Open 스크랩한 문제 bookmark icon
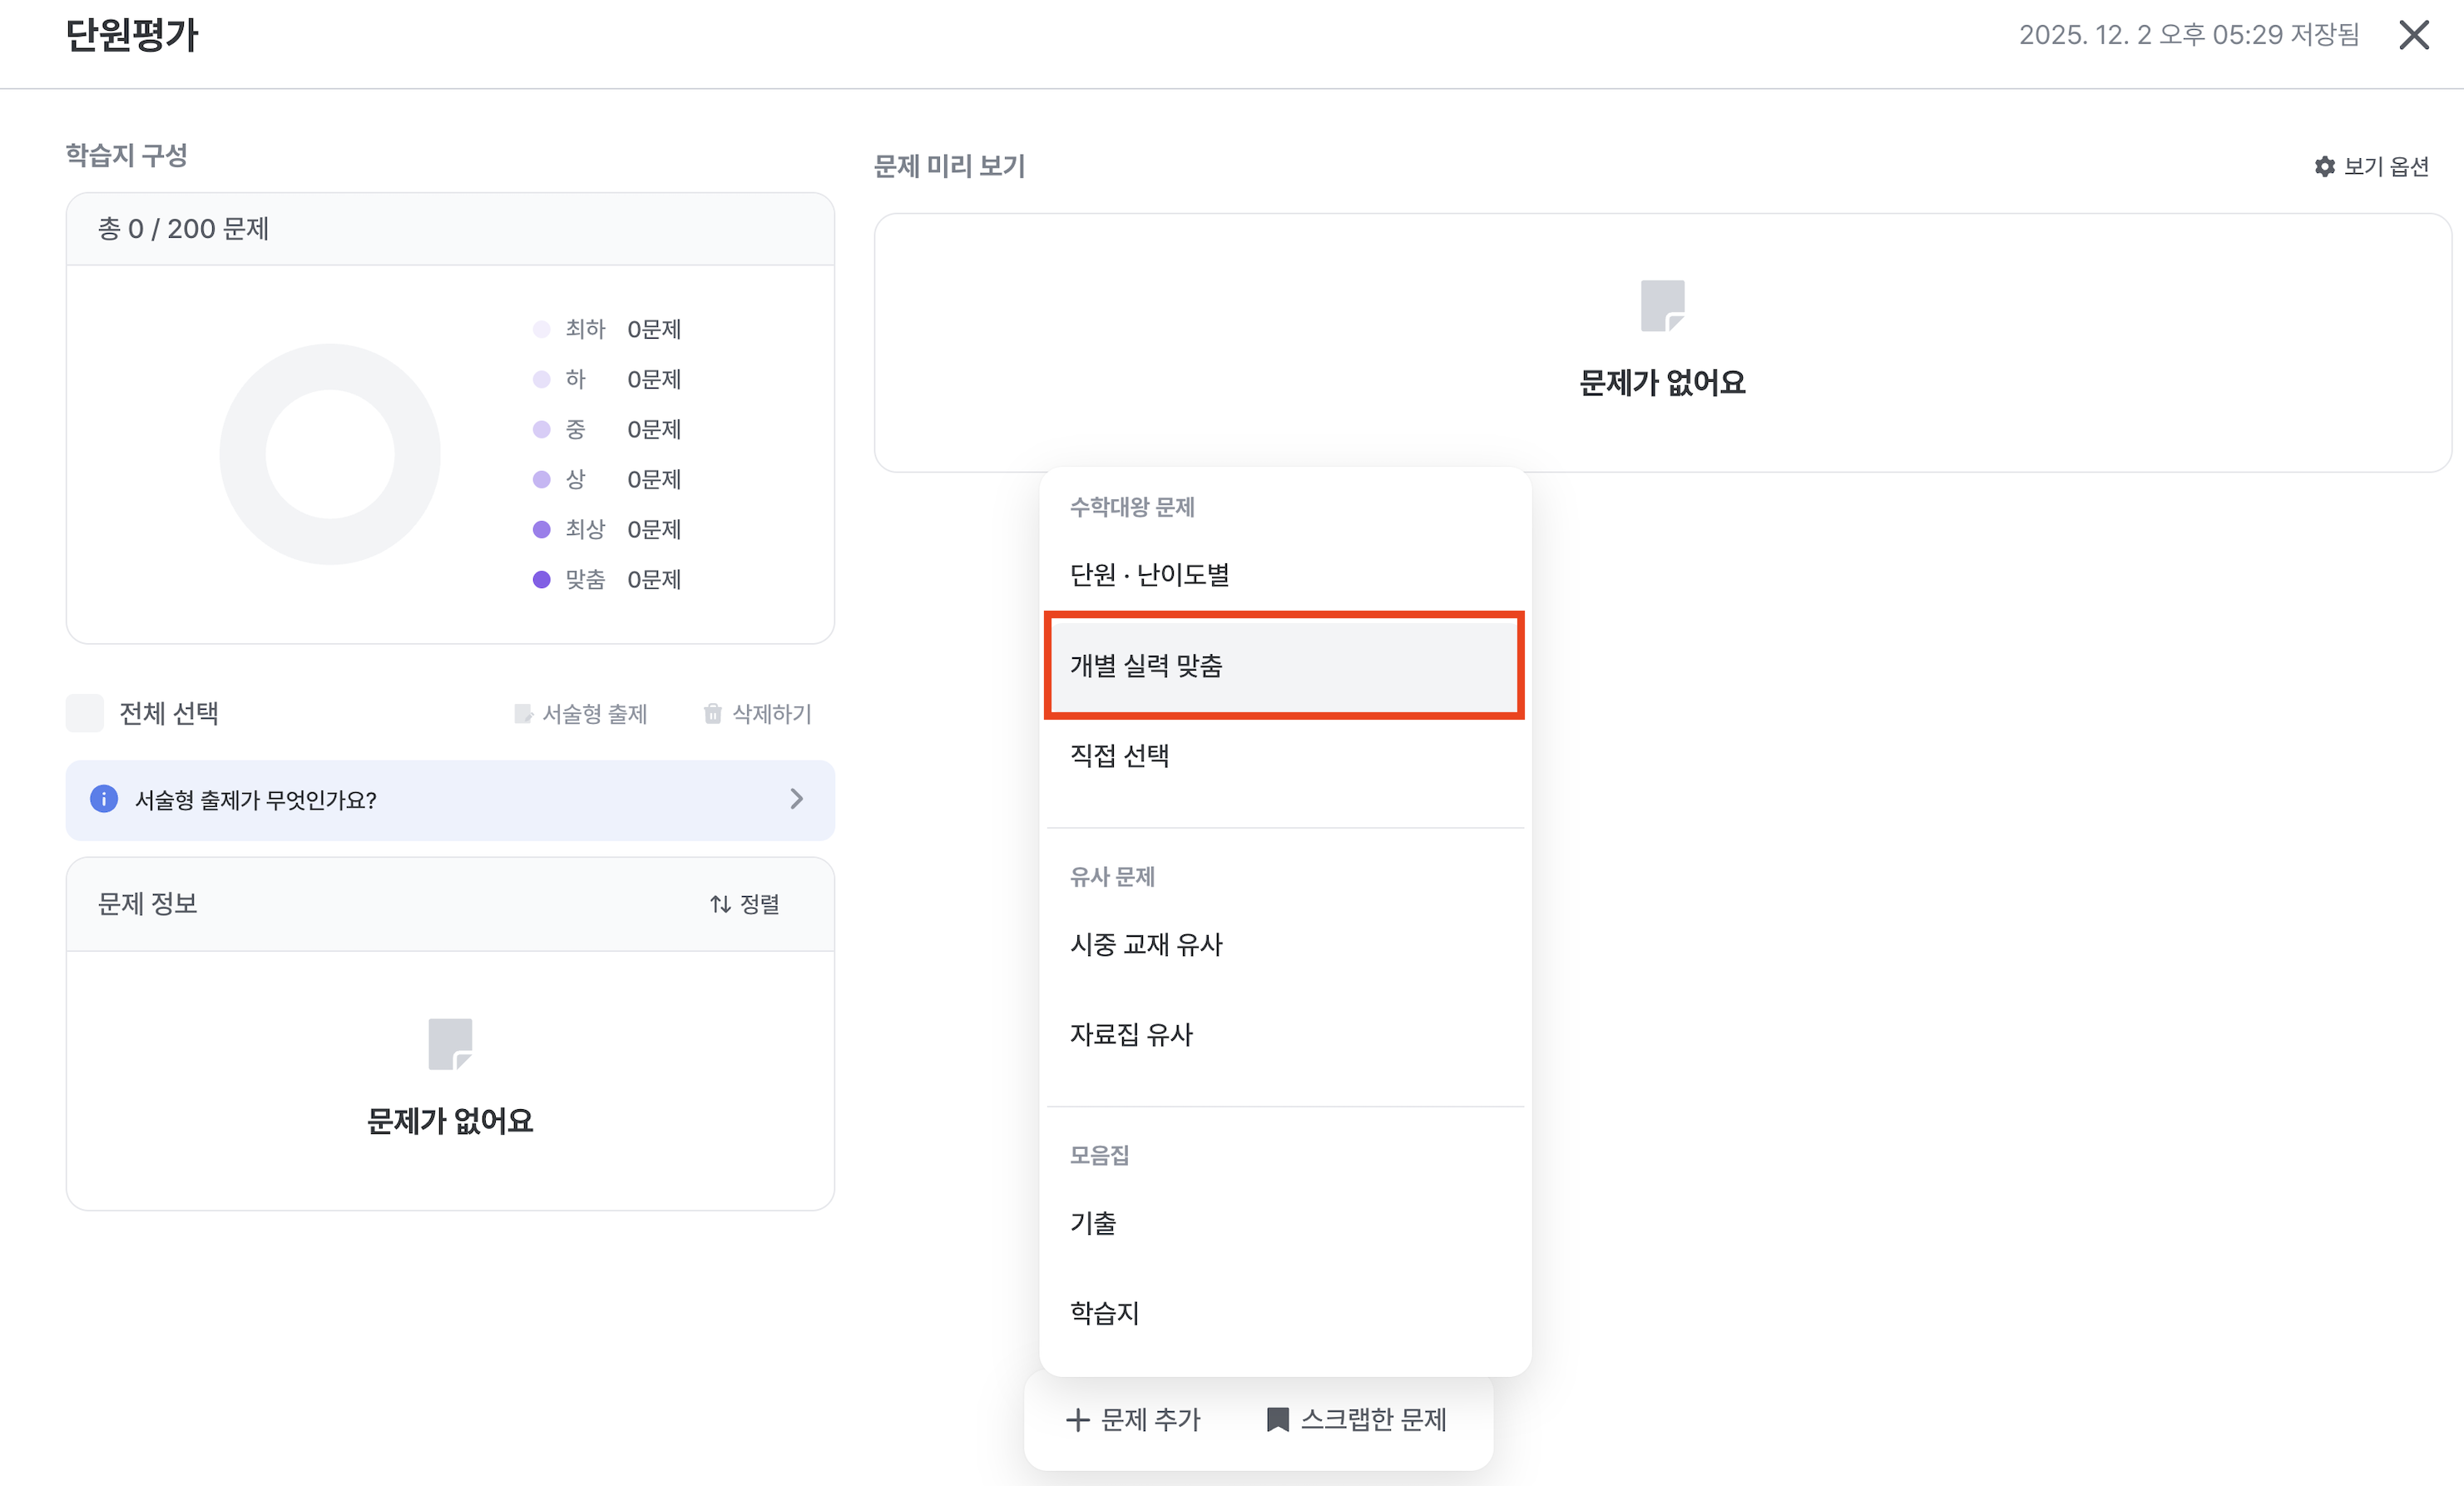This screenshot has width=2464, height=1486. pyautogui.click(x=1277, y=1420)
